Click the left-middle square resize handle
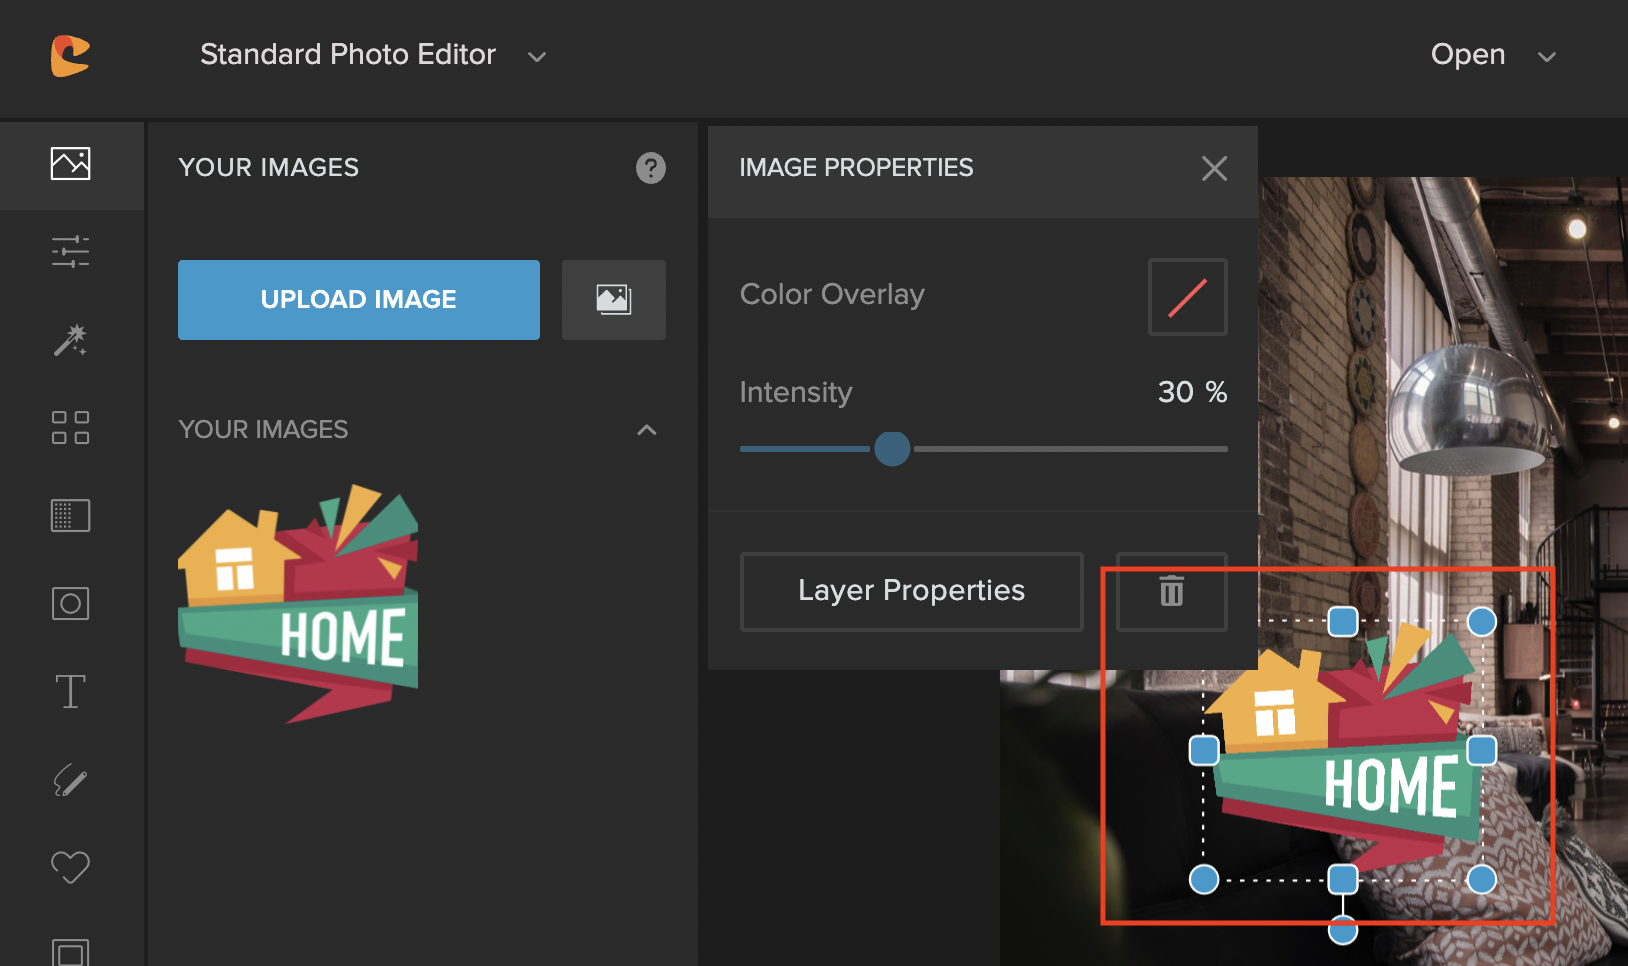This screenshot has height=966, width=1628. coord(1204,751)
